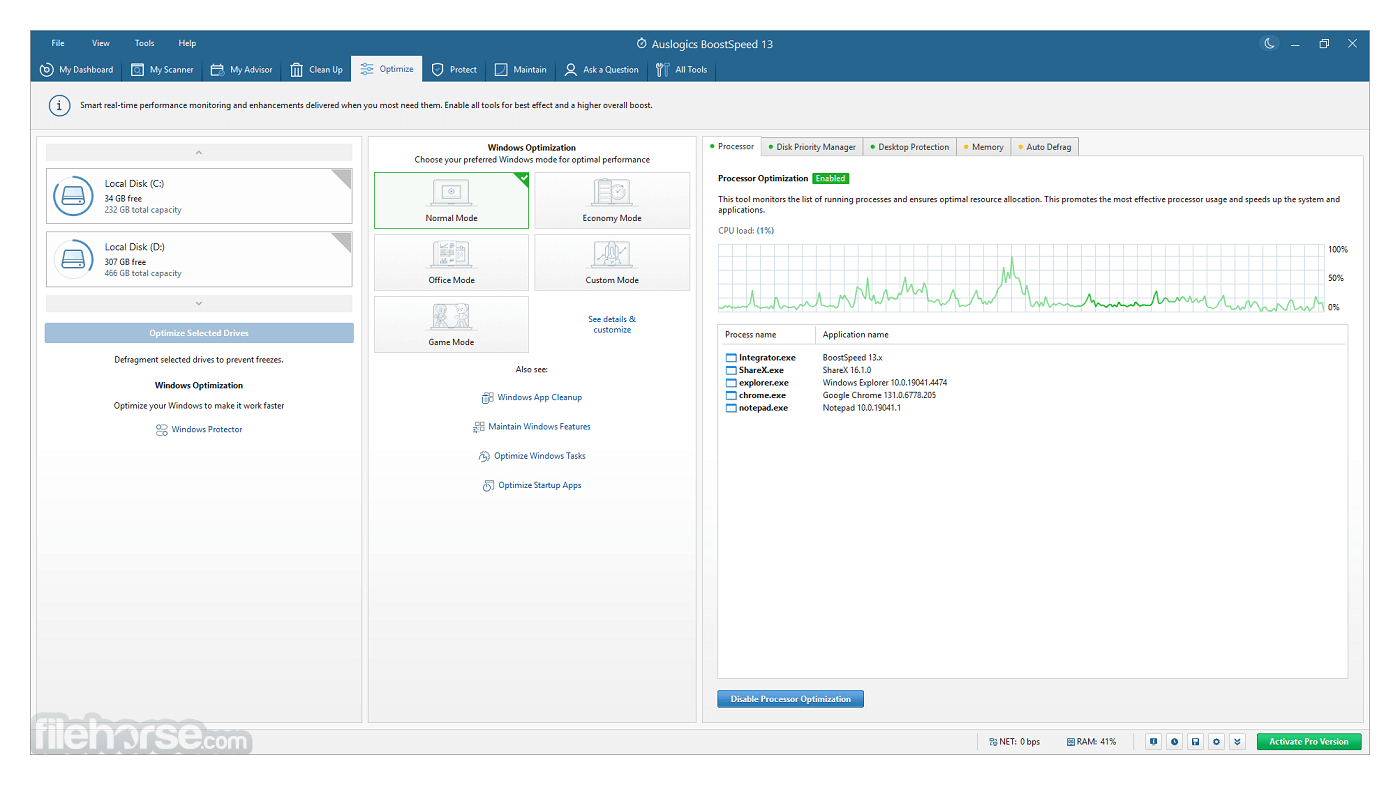Select the notepad.exe process row
Screen dimensions: 1400x785
click(1032, 408)
